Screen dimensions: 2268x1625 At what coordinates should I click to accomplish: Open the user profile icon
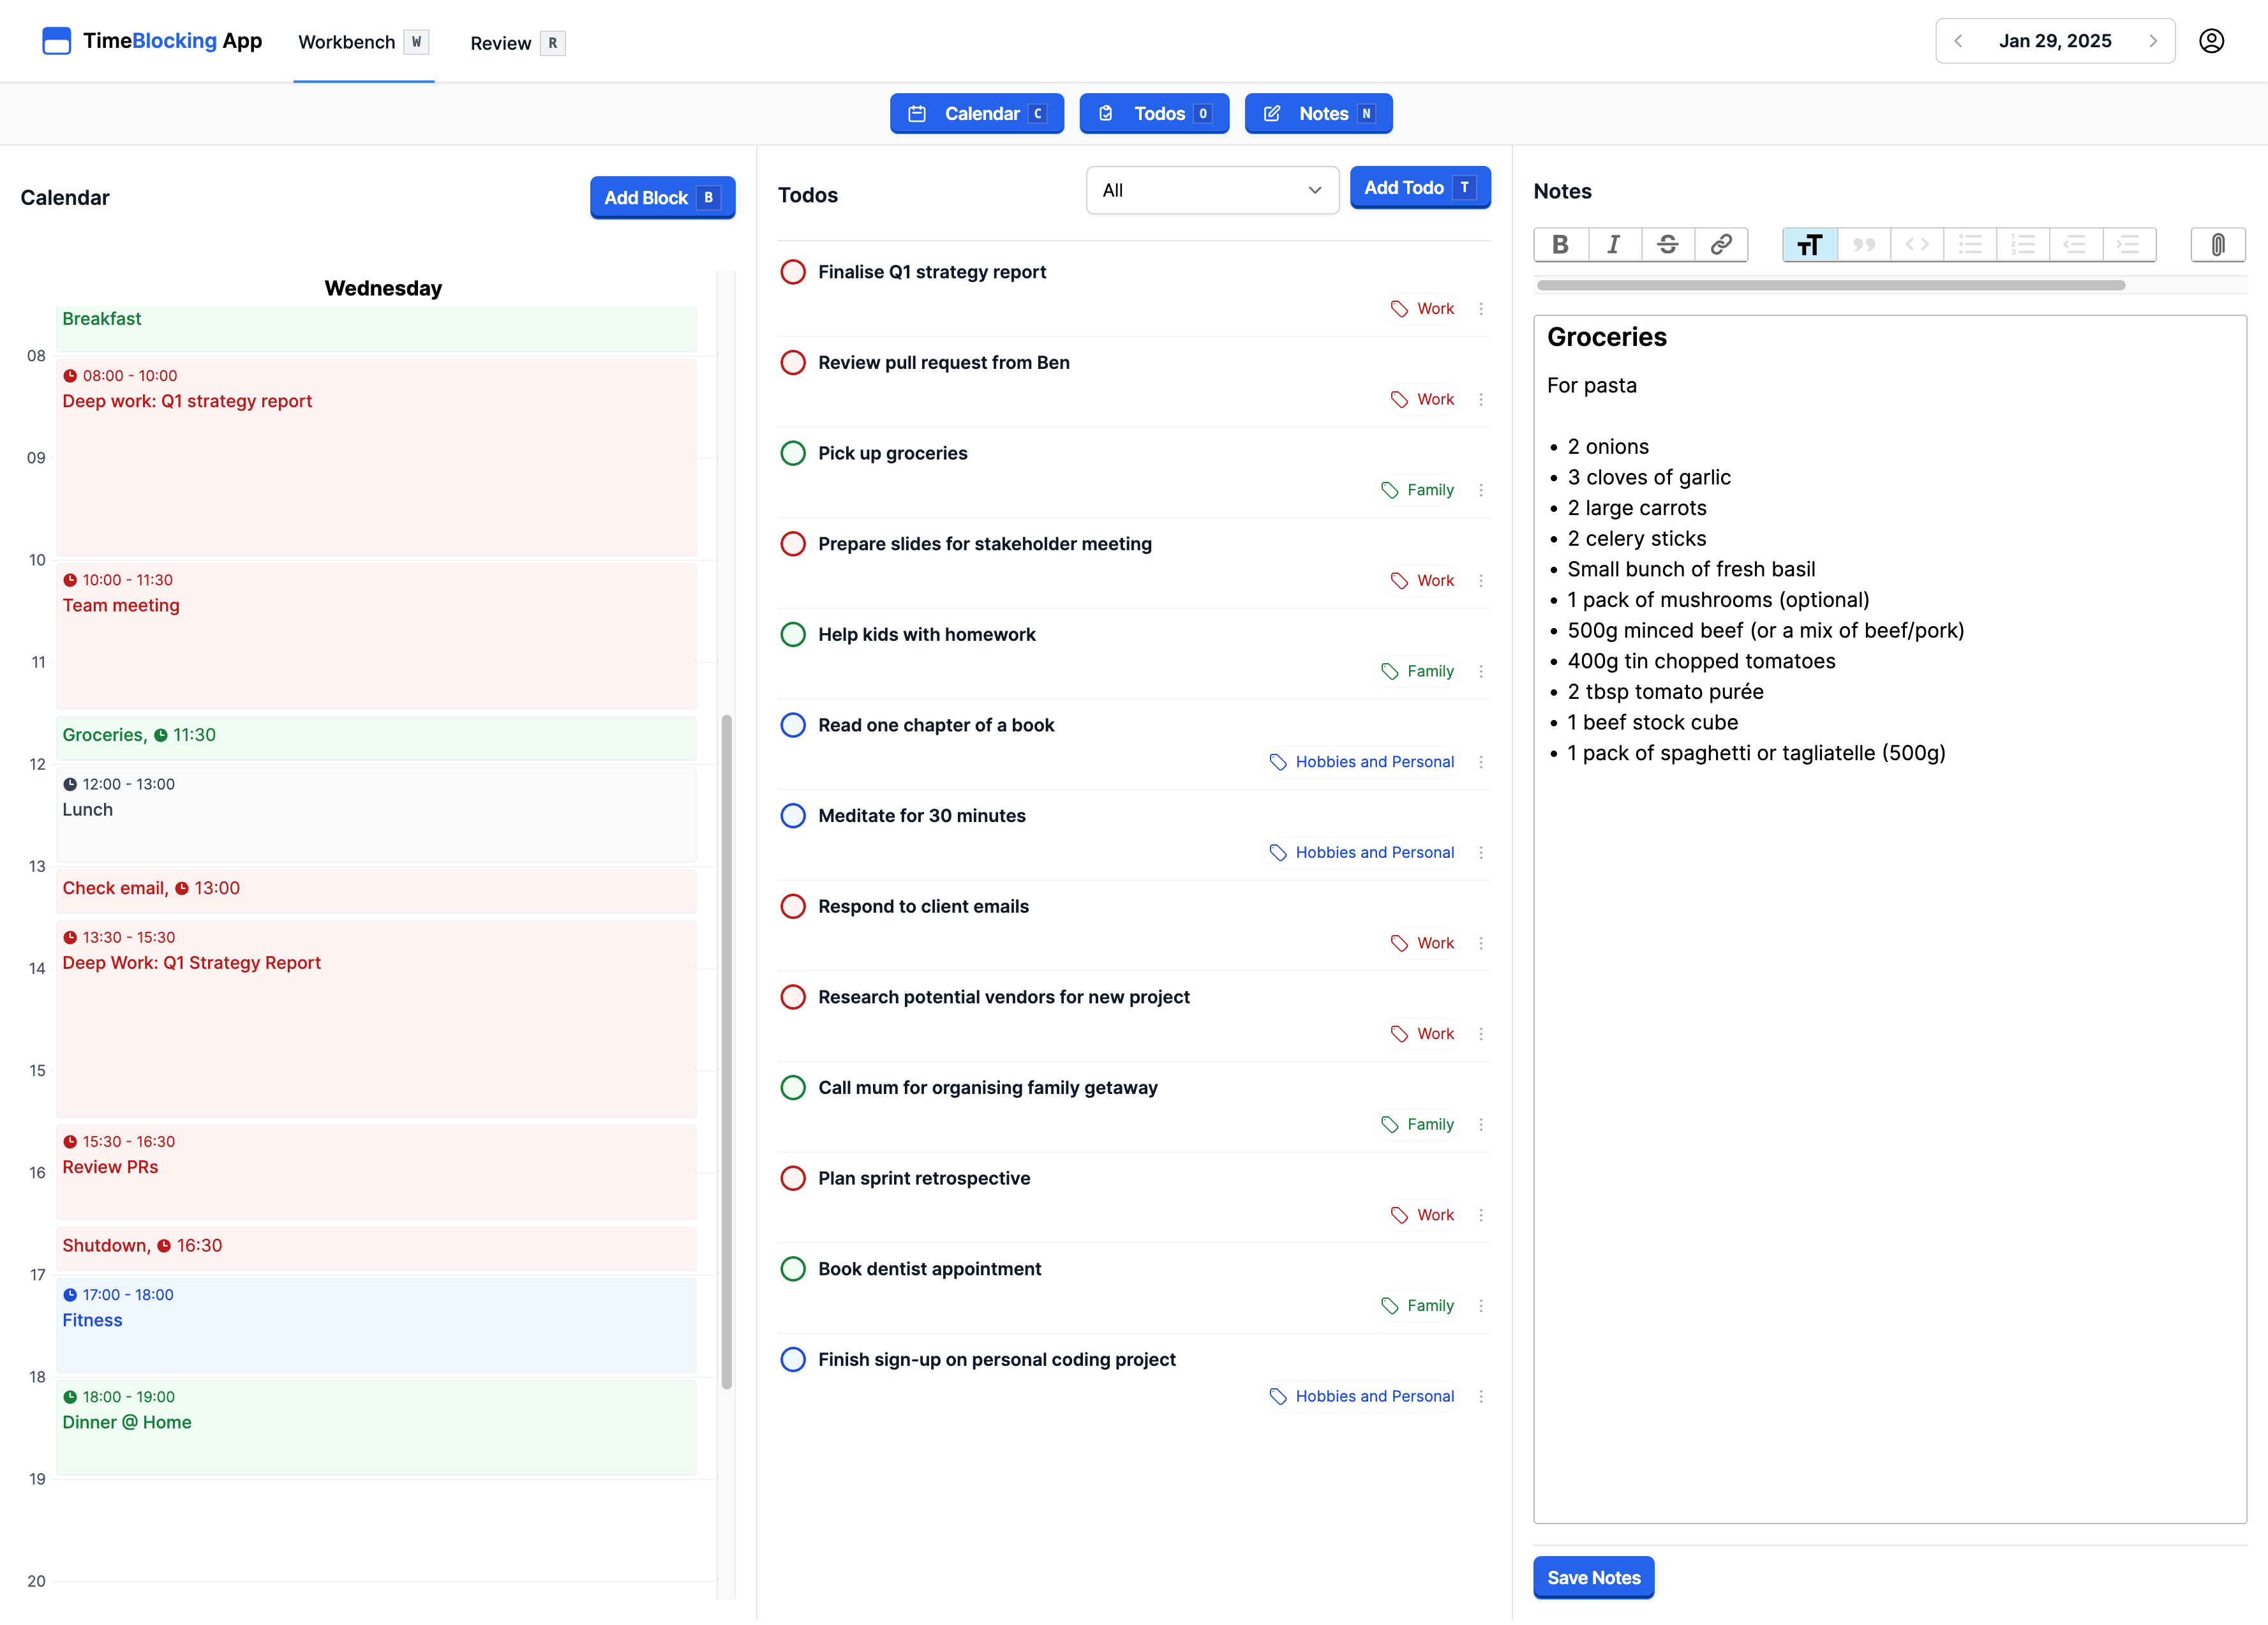pos(2211,41)
